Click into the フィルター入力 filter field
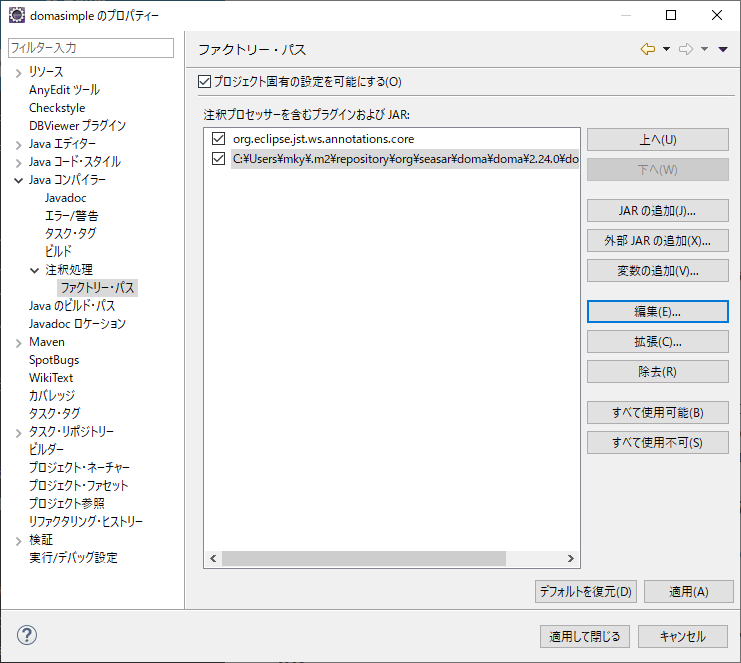The height and width of the screenshot is (663, 741). [90, 48]
